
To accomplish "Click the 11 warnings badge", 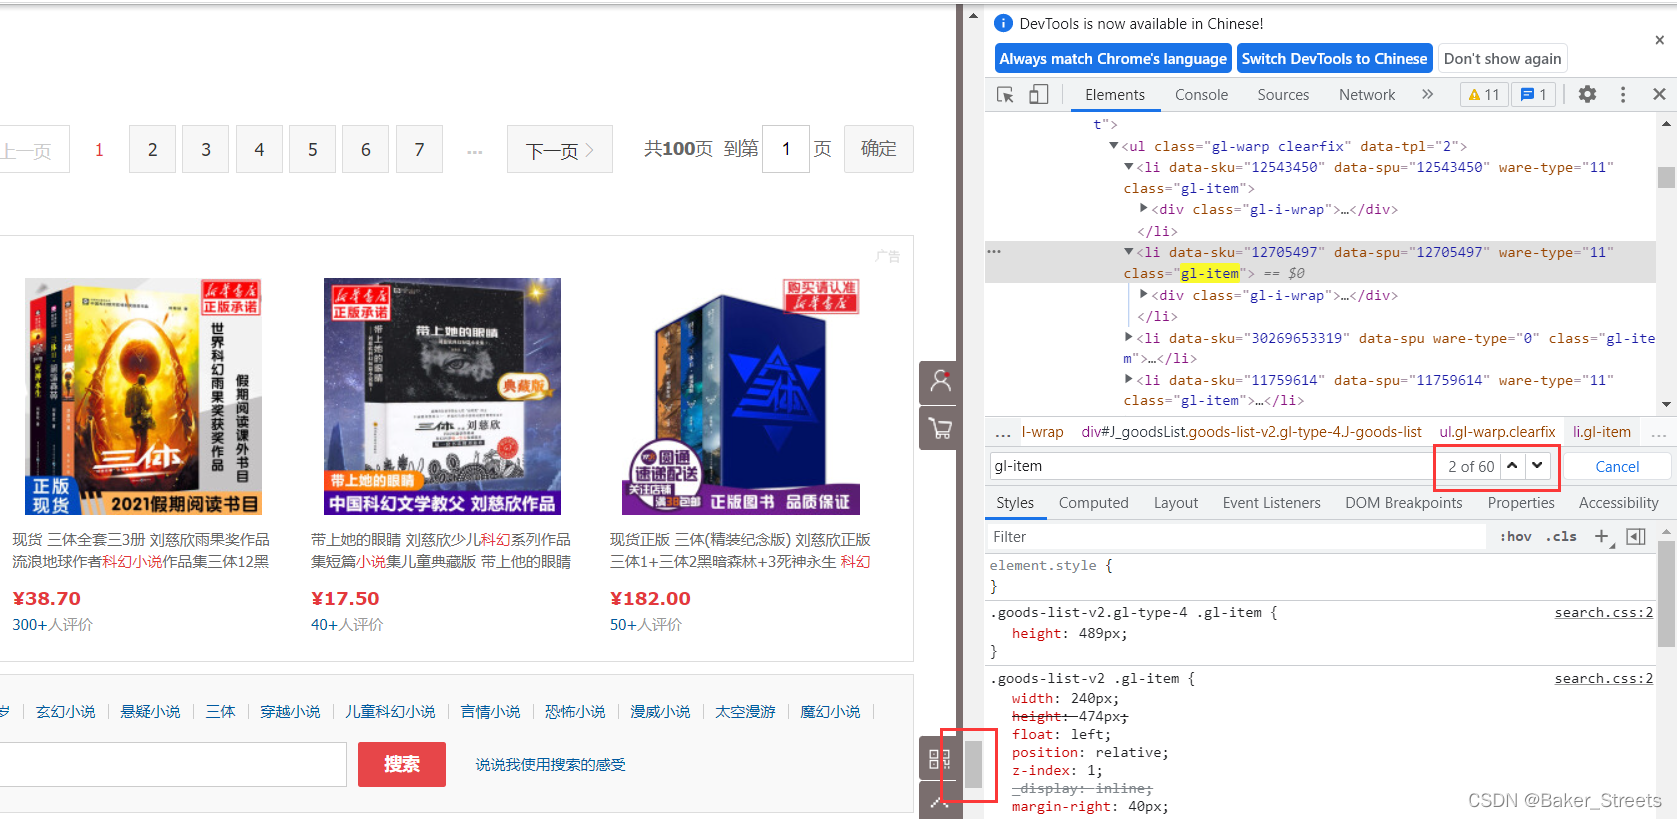I will click(1484, 94).
